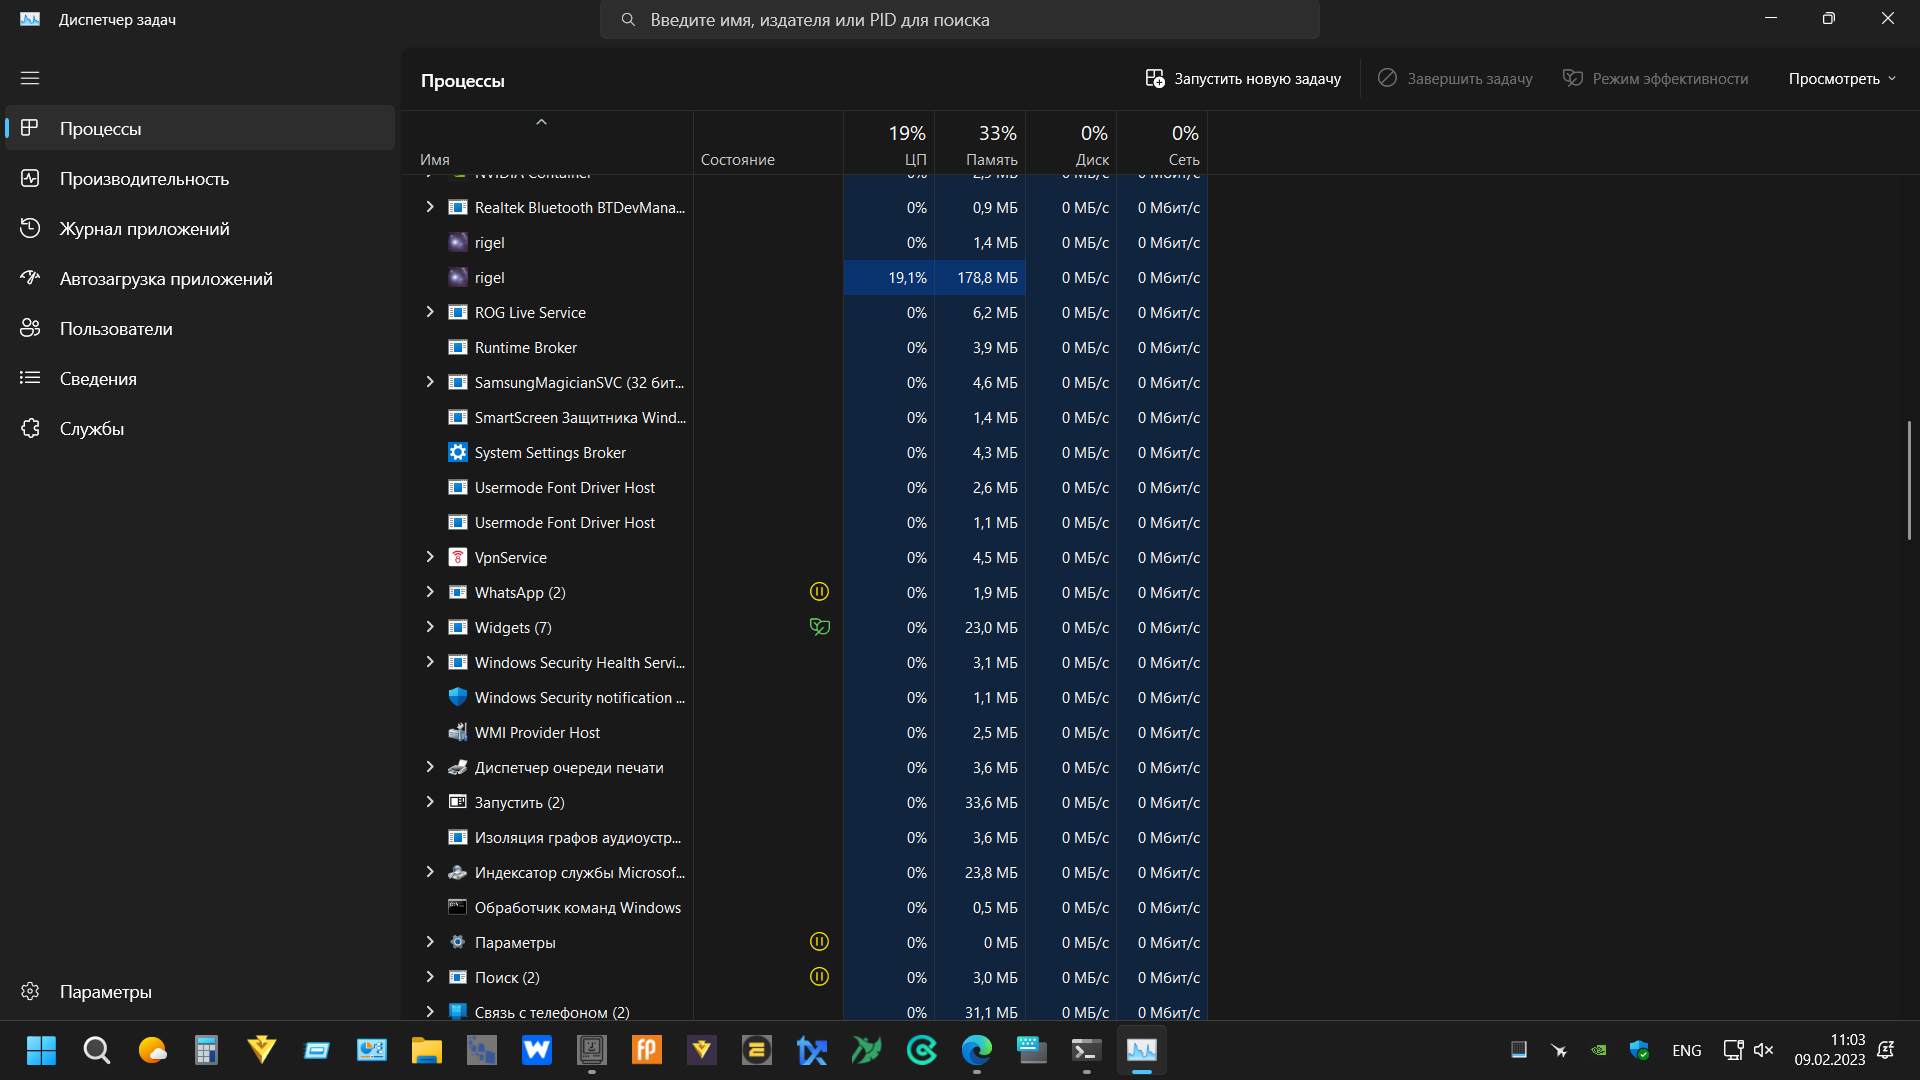Open NVIDIA settings from the system tray
Screen dimensions: 1920x1080
coord(1599,1050)
